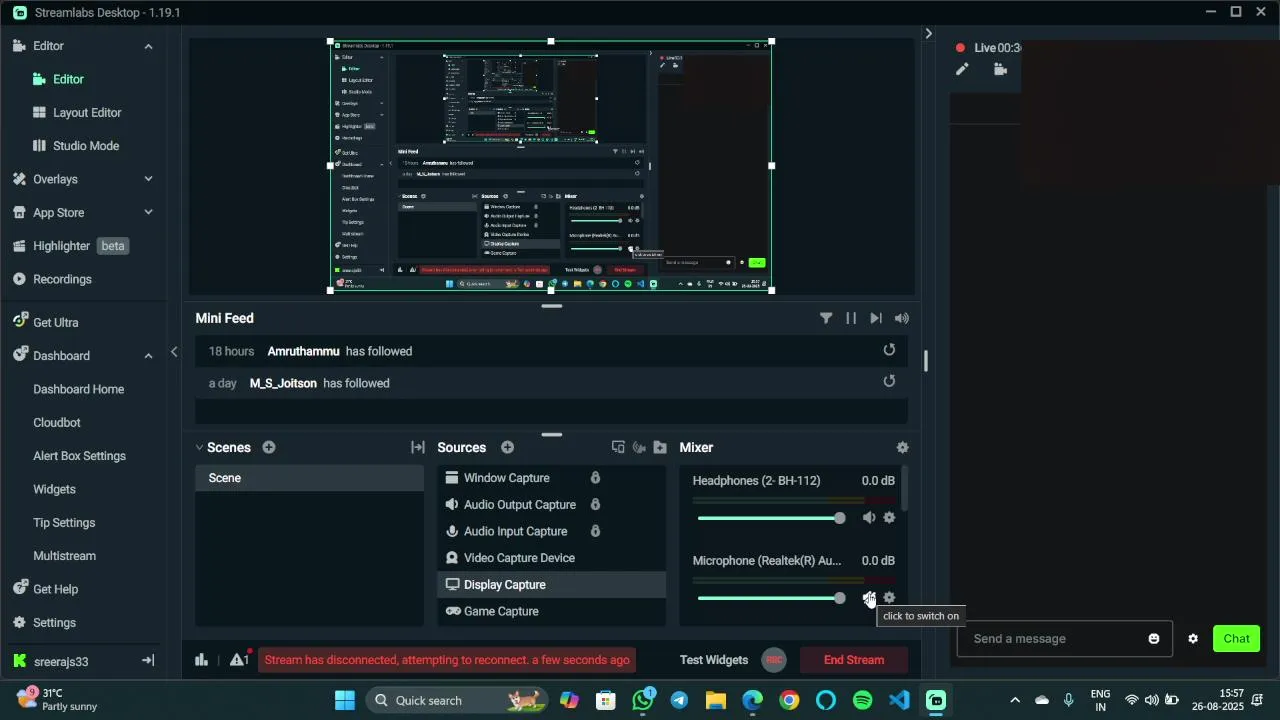Image resolution: width=1280 pixels, height=720 pixels.
Task: Replay Amruthammu follow alert
Action: click(x=889, y=350)
